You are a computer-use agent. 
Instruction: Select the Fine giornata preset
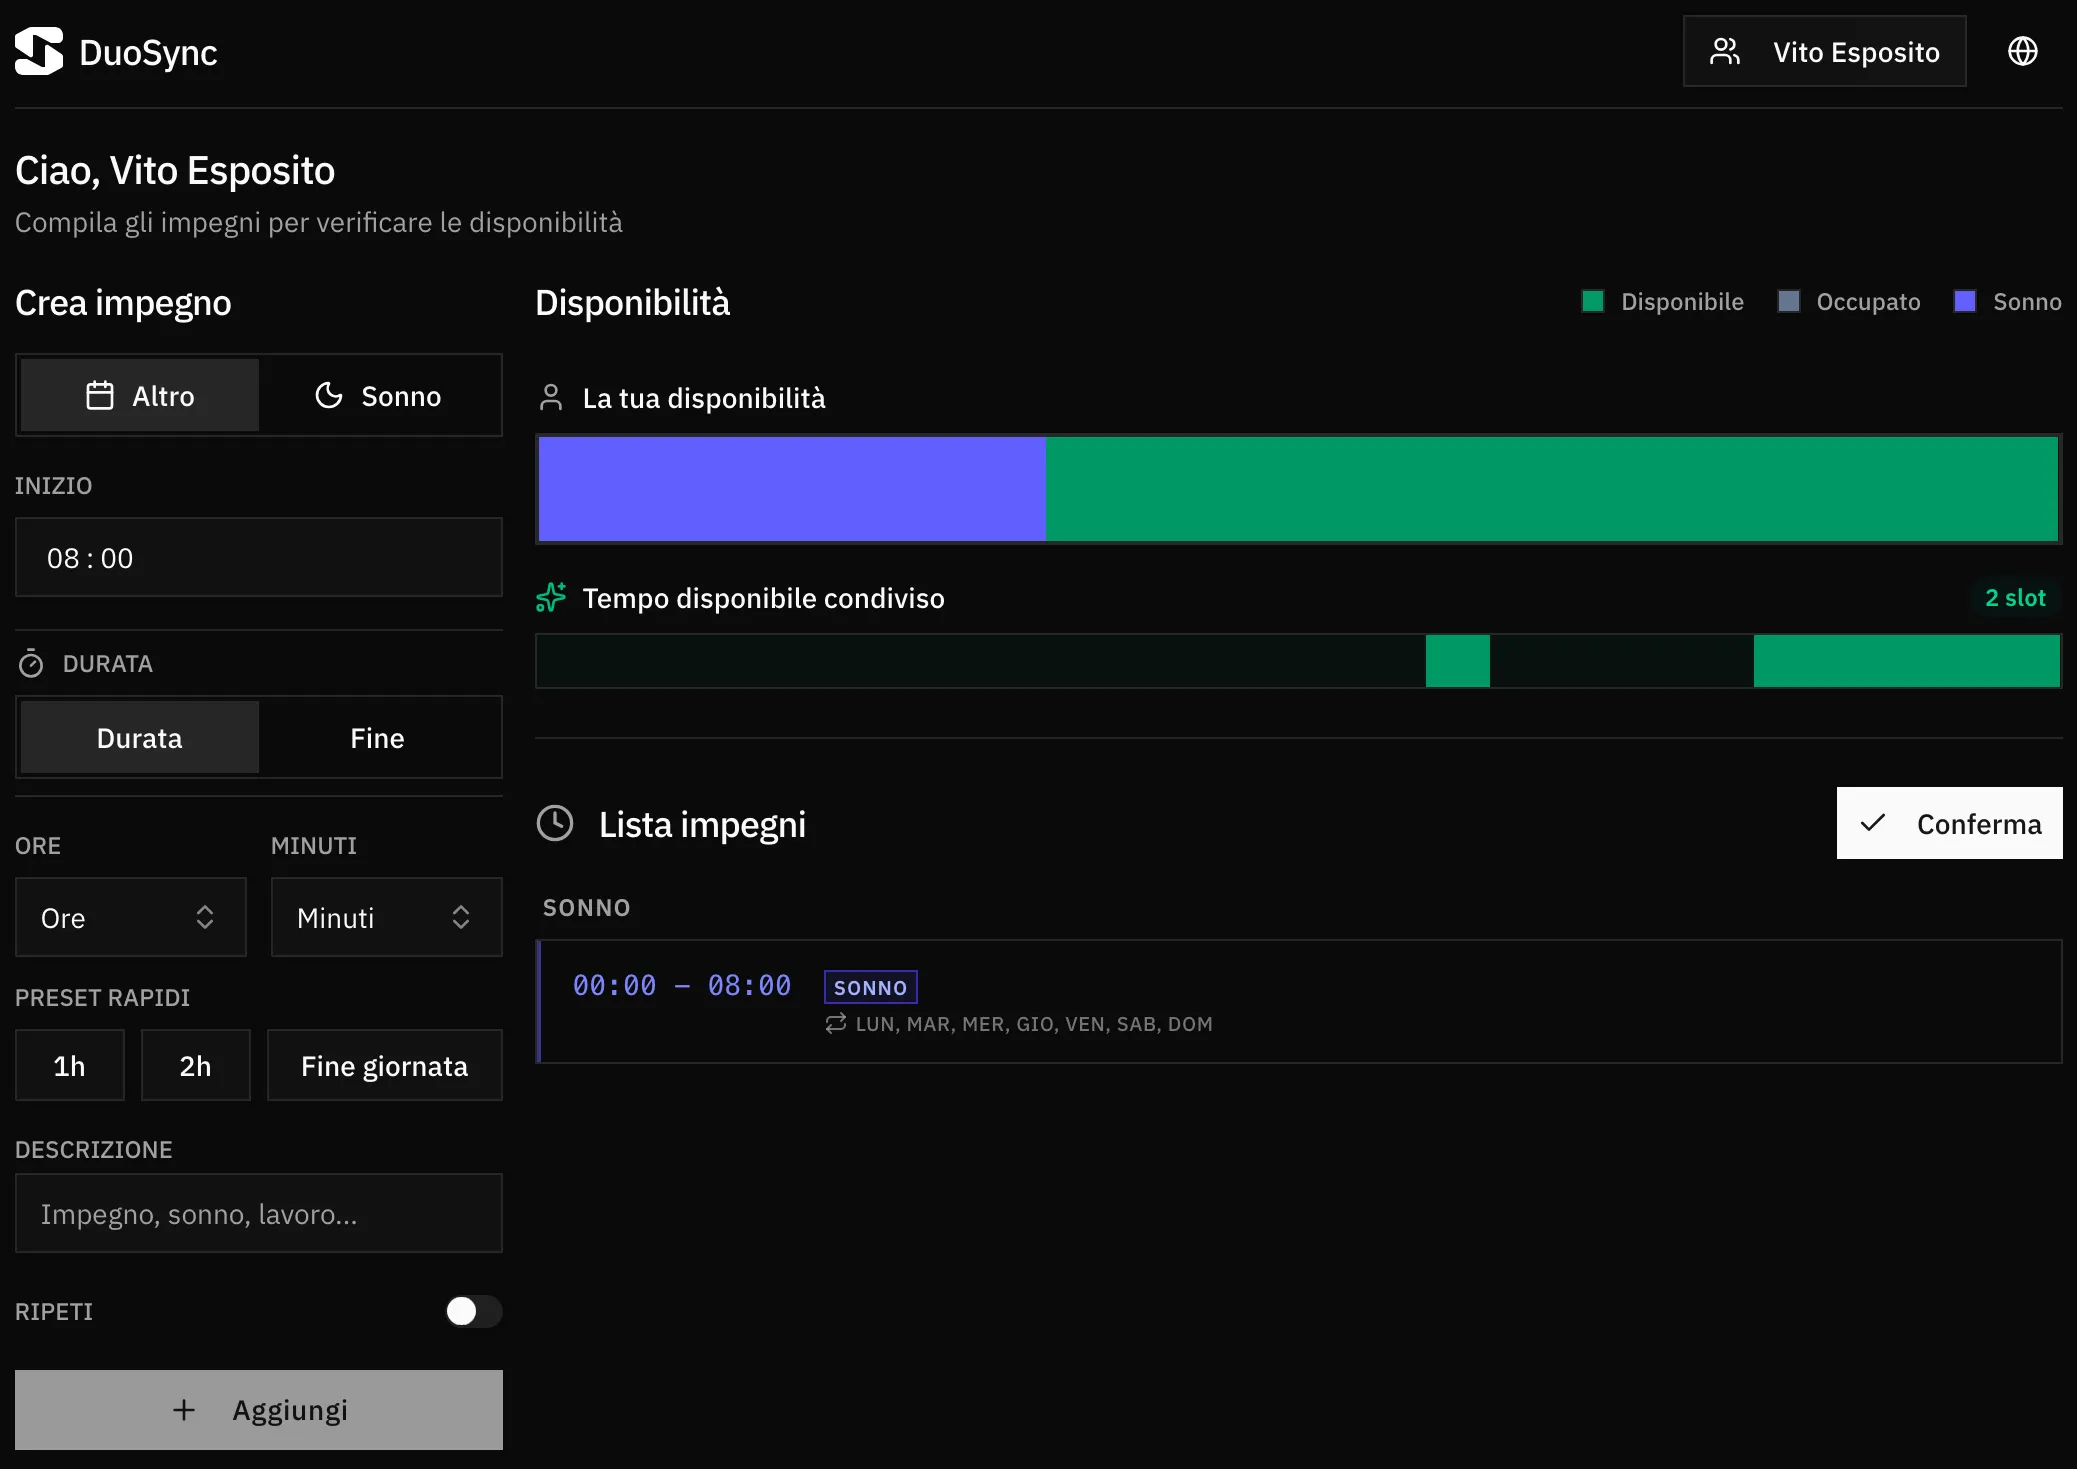point(384,1065)
